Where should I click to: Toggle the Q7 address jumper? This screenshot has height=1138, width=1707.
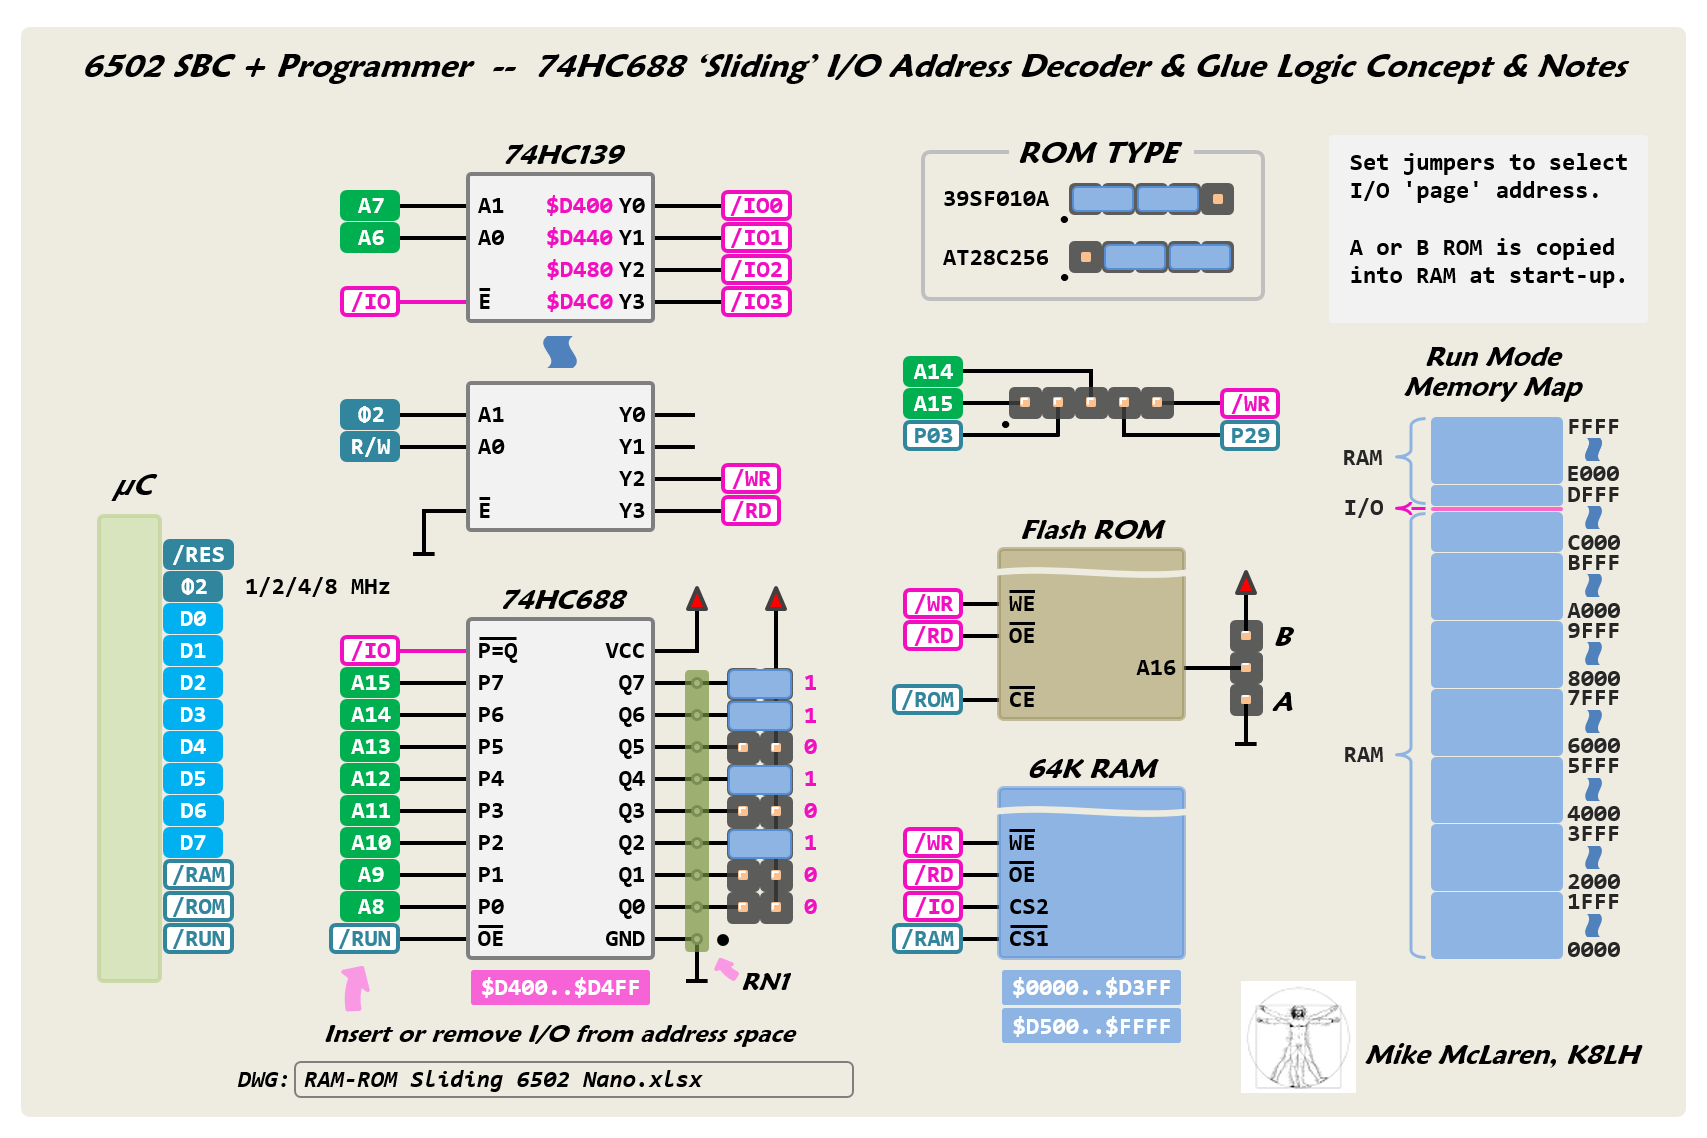pos(760,683)
